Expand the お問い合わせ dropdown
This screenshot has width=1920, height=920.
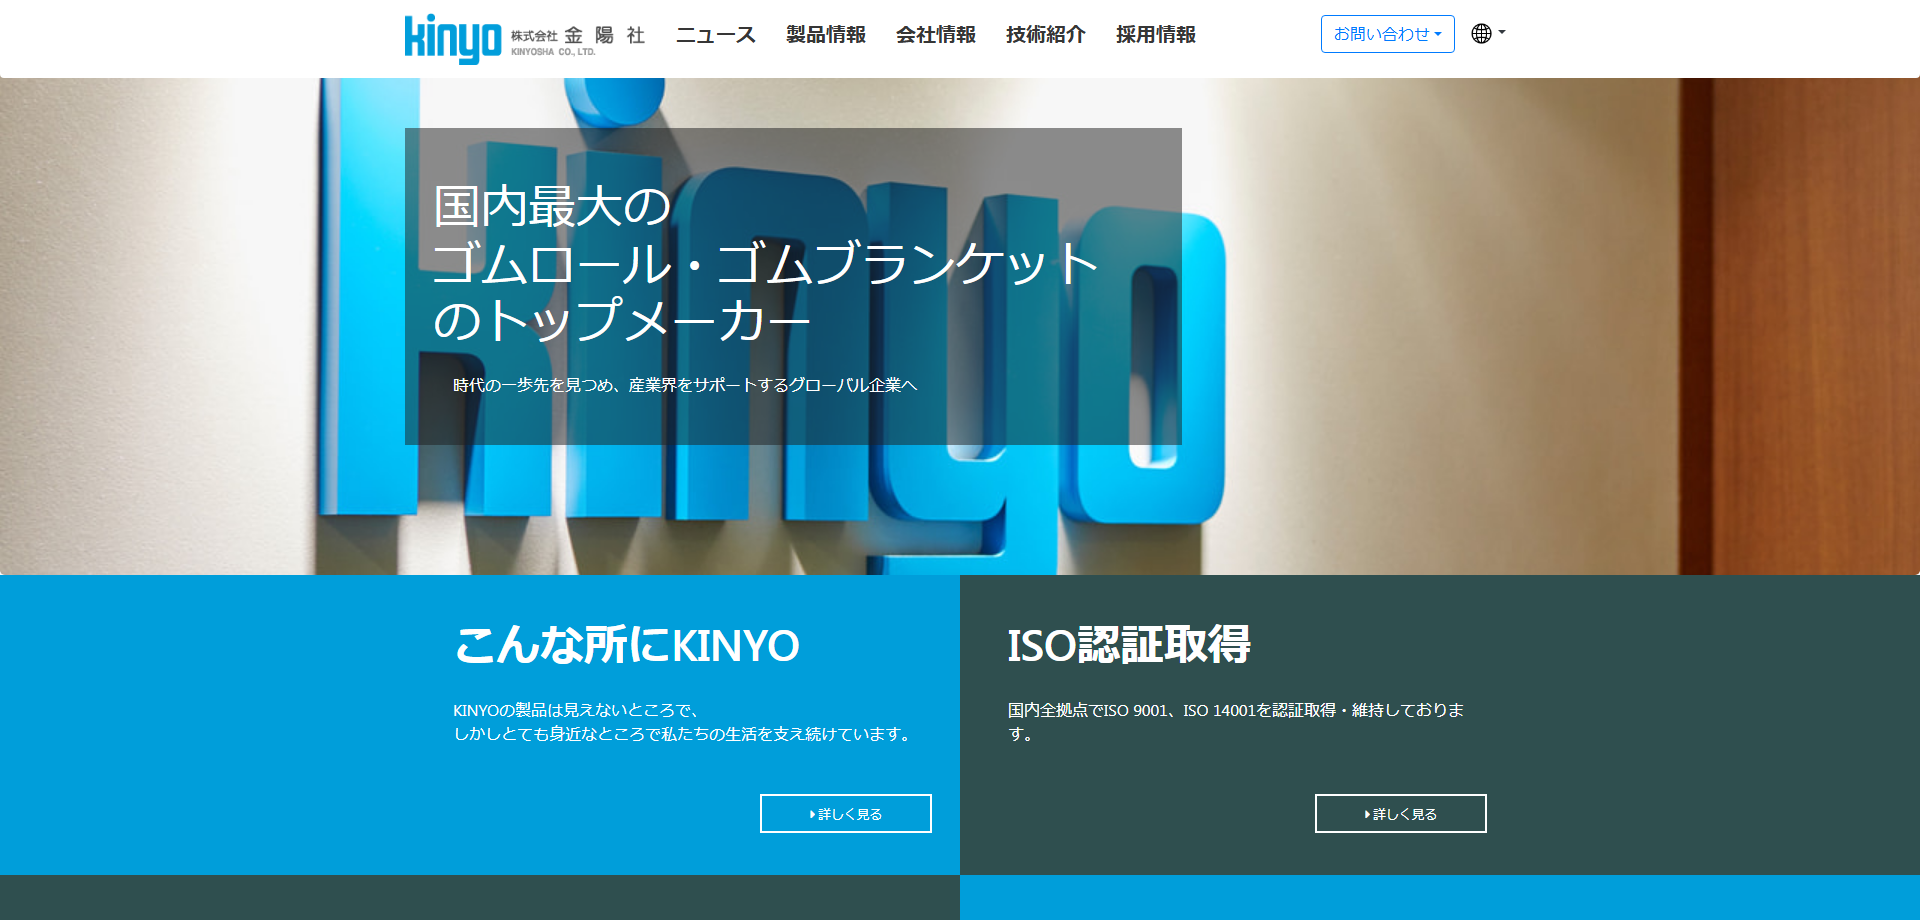[x=1388, y=34]
